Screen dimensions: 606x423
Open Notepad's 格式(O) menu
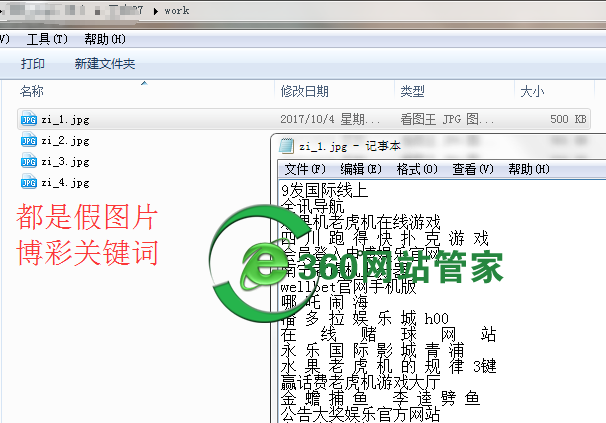[417, 169]
